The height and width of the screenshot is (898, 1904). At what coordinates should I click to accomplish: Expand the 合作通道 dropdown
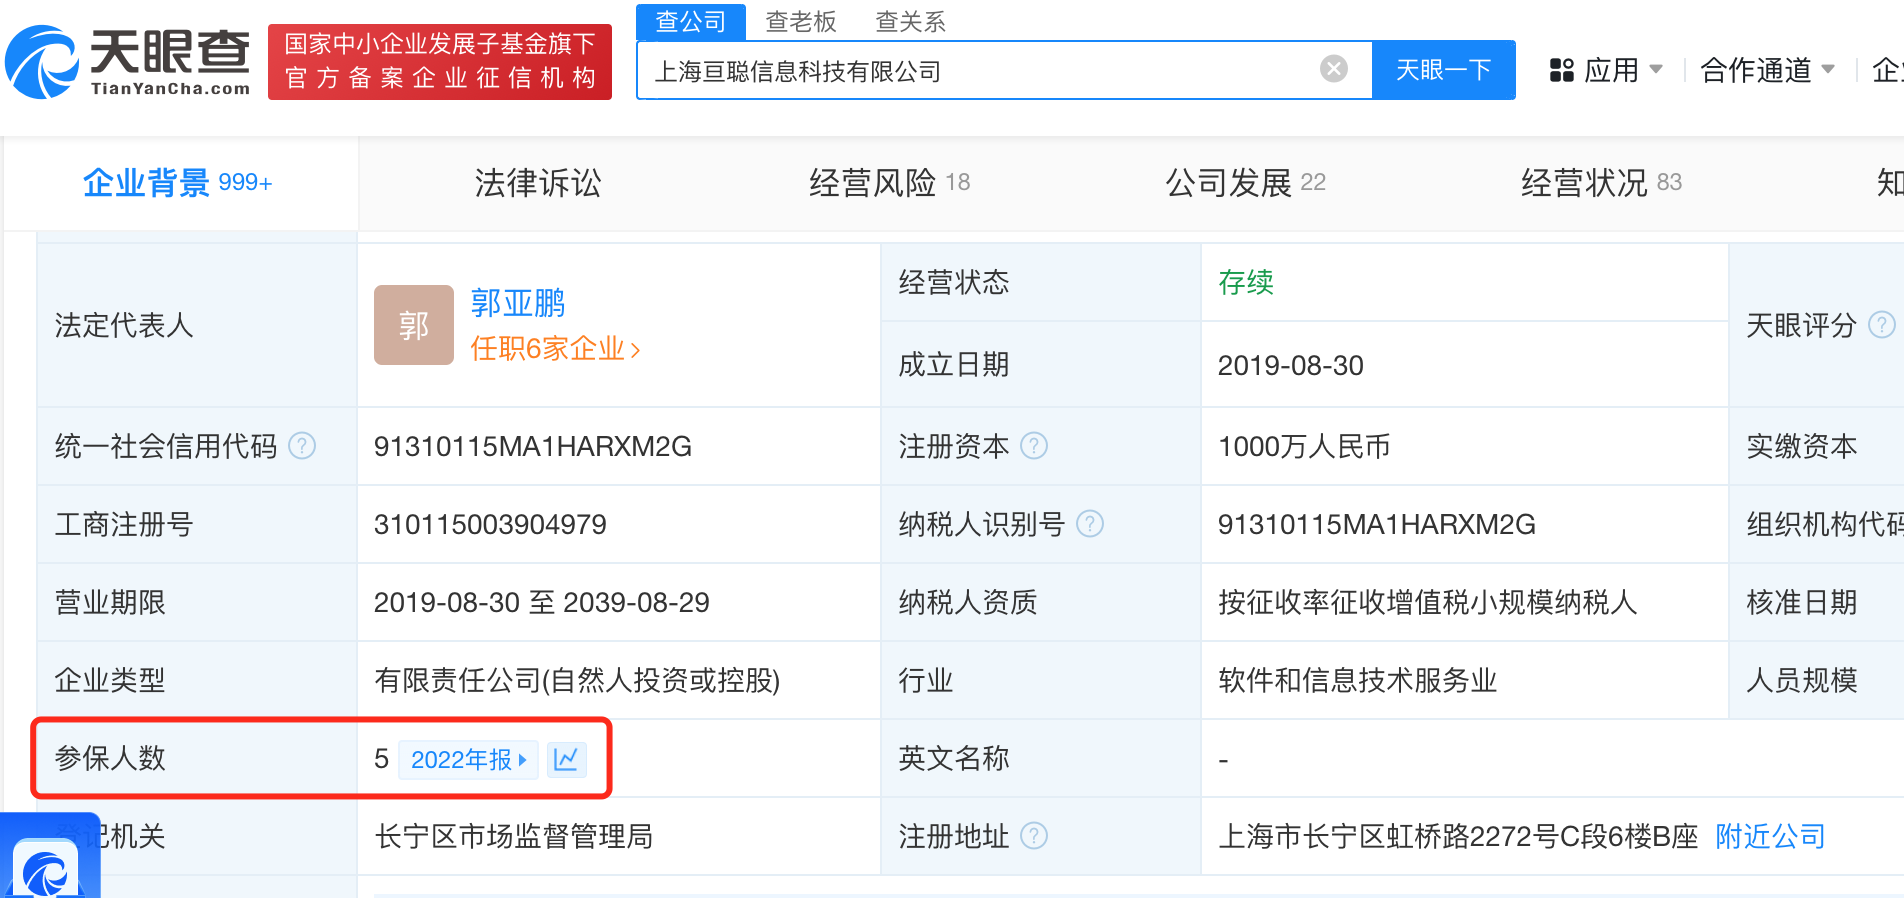(1767, 70)
